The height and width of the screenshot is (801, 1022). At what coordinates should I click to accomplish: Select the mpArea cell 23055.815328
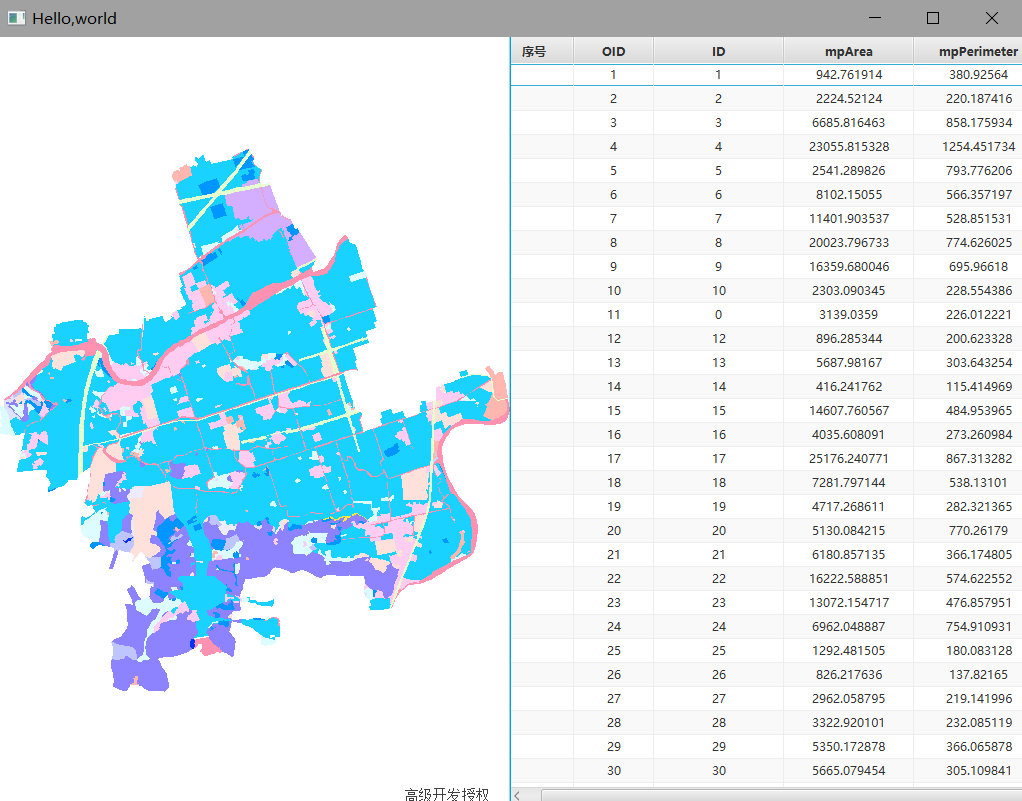pyautogui.click(x=848, y=147)
